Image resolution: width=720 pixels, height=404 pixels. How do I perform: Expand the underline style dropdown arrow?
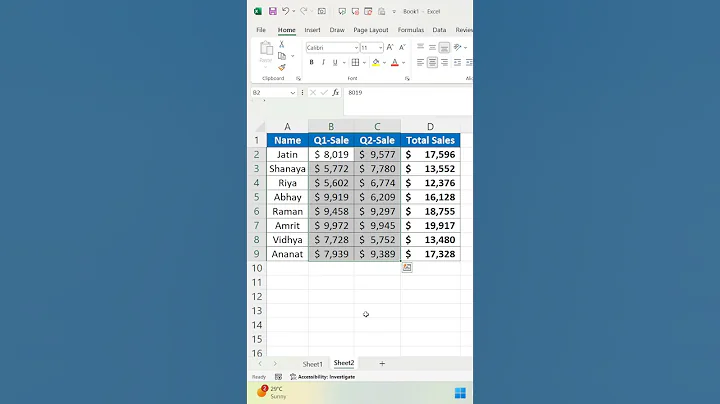tap(343, 62)
